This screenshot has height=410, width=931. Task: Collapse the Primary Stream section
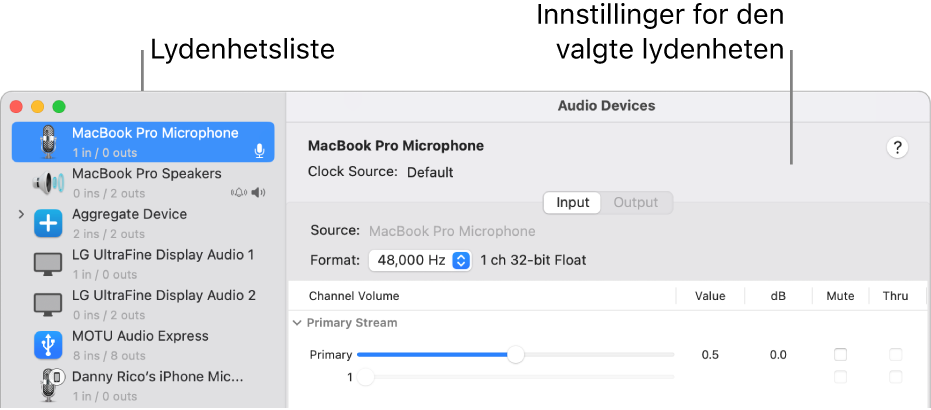click(x=297, y=323)
